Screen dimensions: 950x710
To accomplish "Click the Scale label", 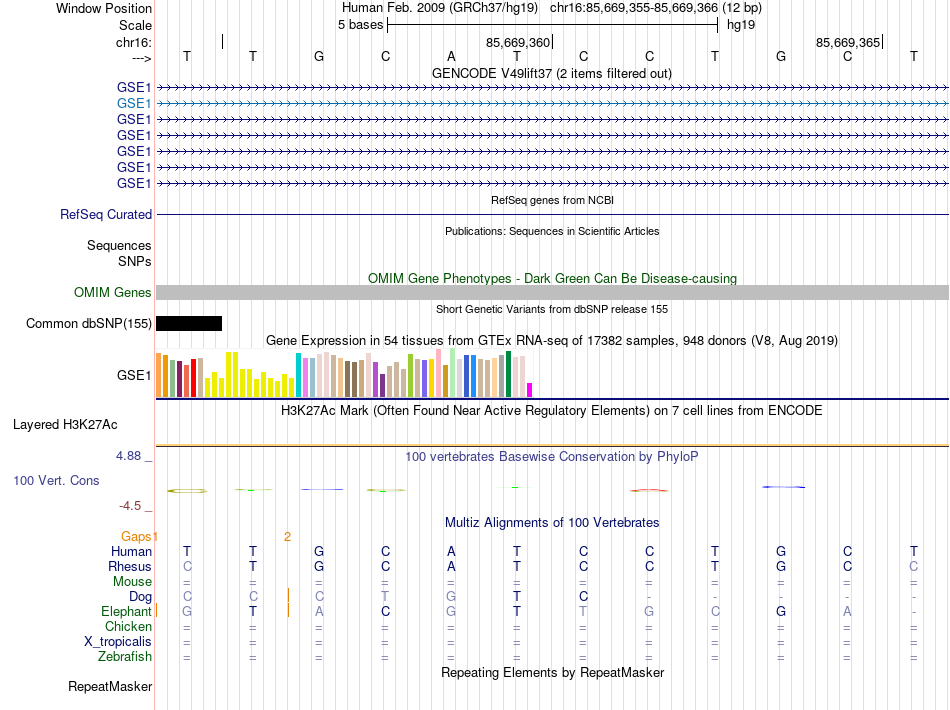I will [135, 25].
